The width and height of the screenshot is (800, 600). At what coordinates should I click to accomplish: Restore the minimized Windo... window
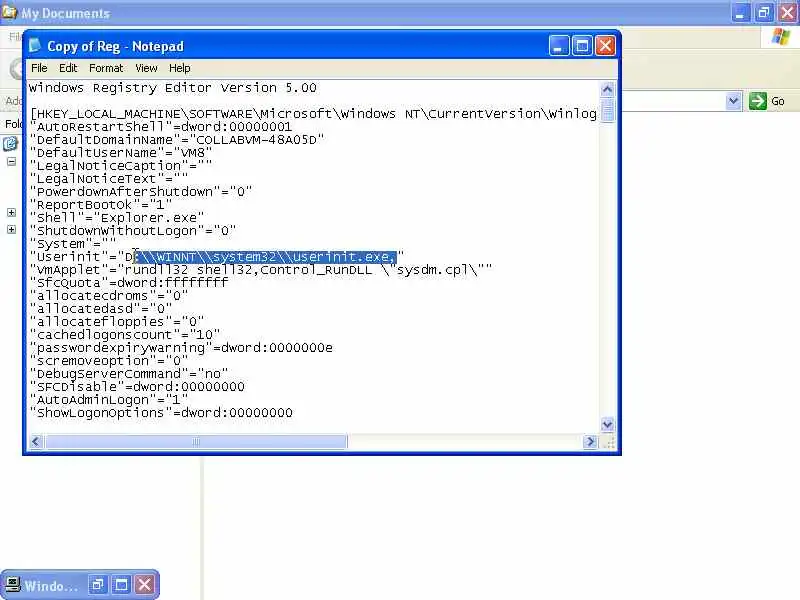tap(97, 585)
